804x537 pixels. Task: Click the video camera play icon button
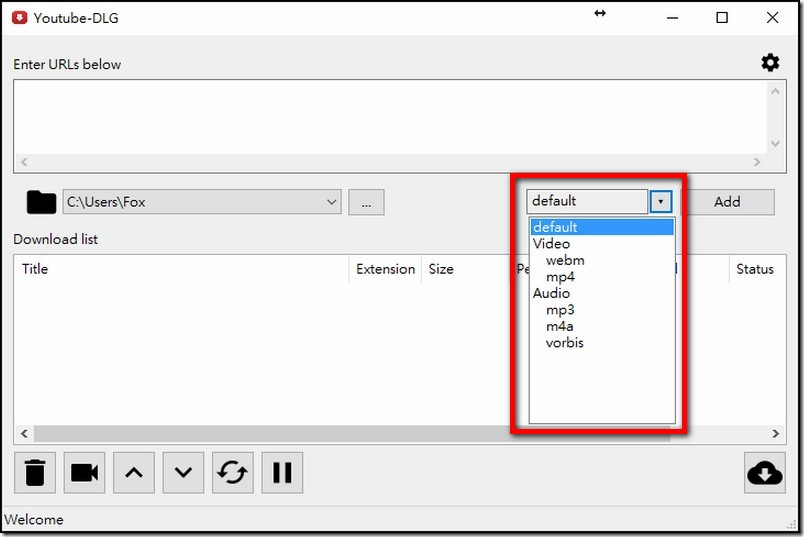pyautogui.click(x=84, y=472)
